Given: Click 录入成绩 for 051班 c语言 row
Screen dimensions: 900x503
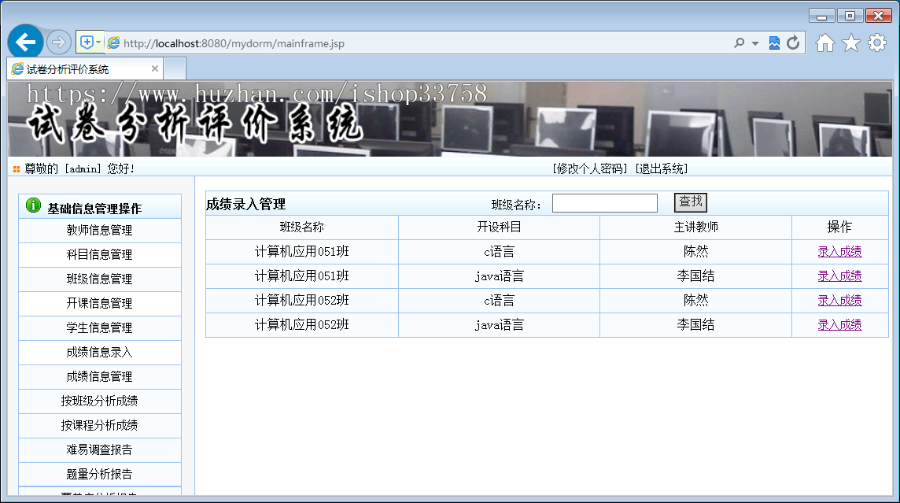Looking at the screenshot, I should pos(839,252).
